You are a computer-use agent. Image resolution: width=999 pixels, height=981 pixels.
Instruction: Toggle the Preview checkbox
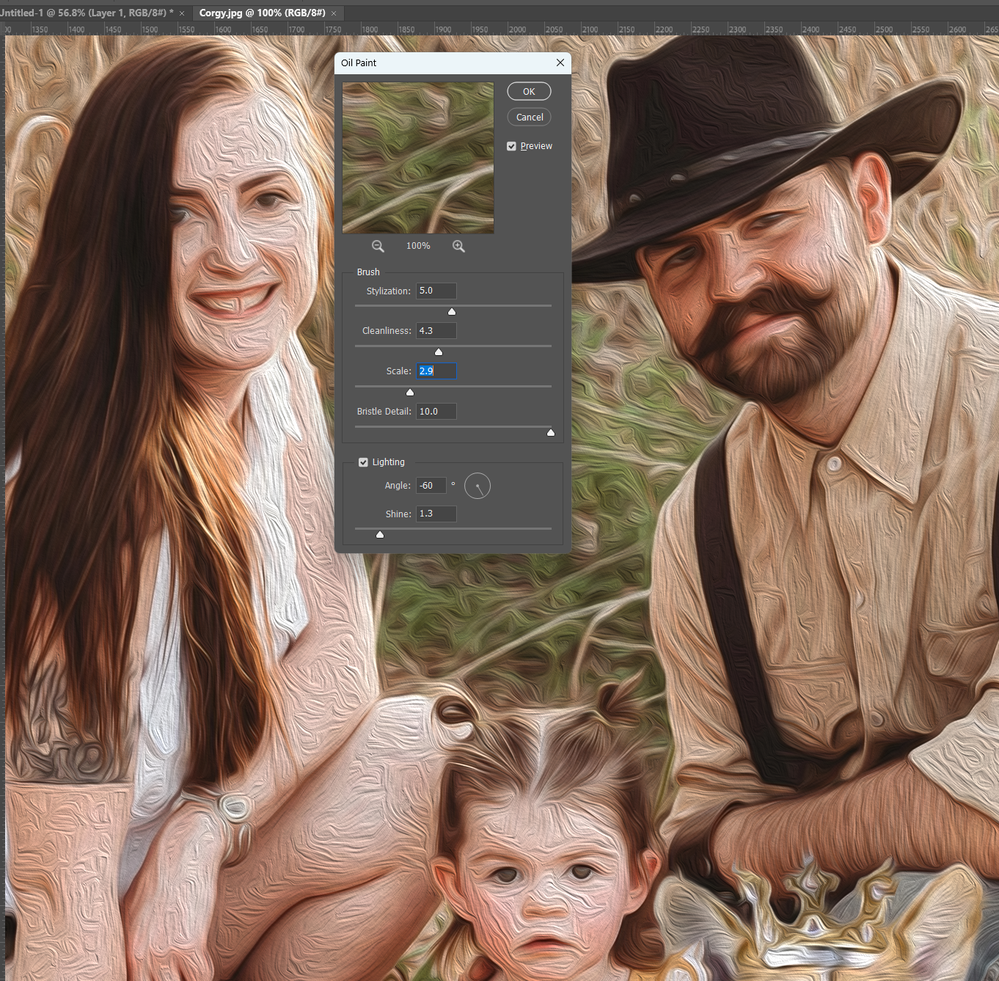pyautogui.click(x=512, y=146)
